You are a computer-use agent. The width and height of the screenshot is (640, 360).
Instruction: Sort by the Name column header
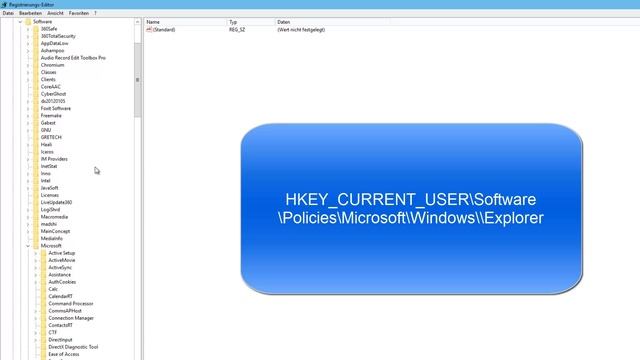tap(185, 22)
